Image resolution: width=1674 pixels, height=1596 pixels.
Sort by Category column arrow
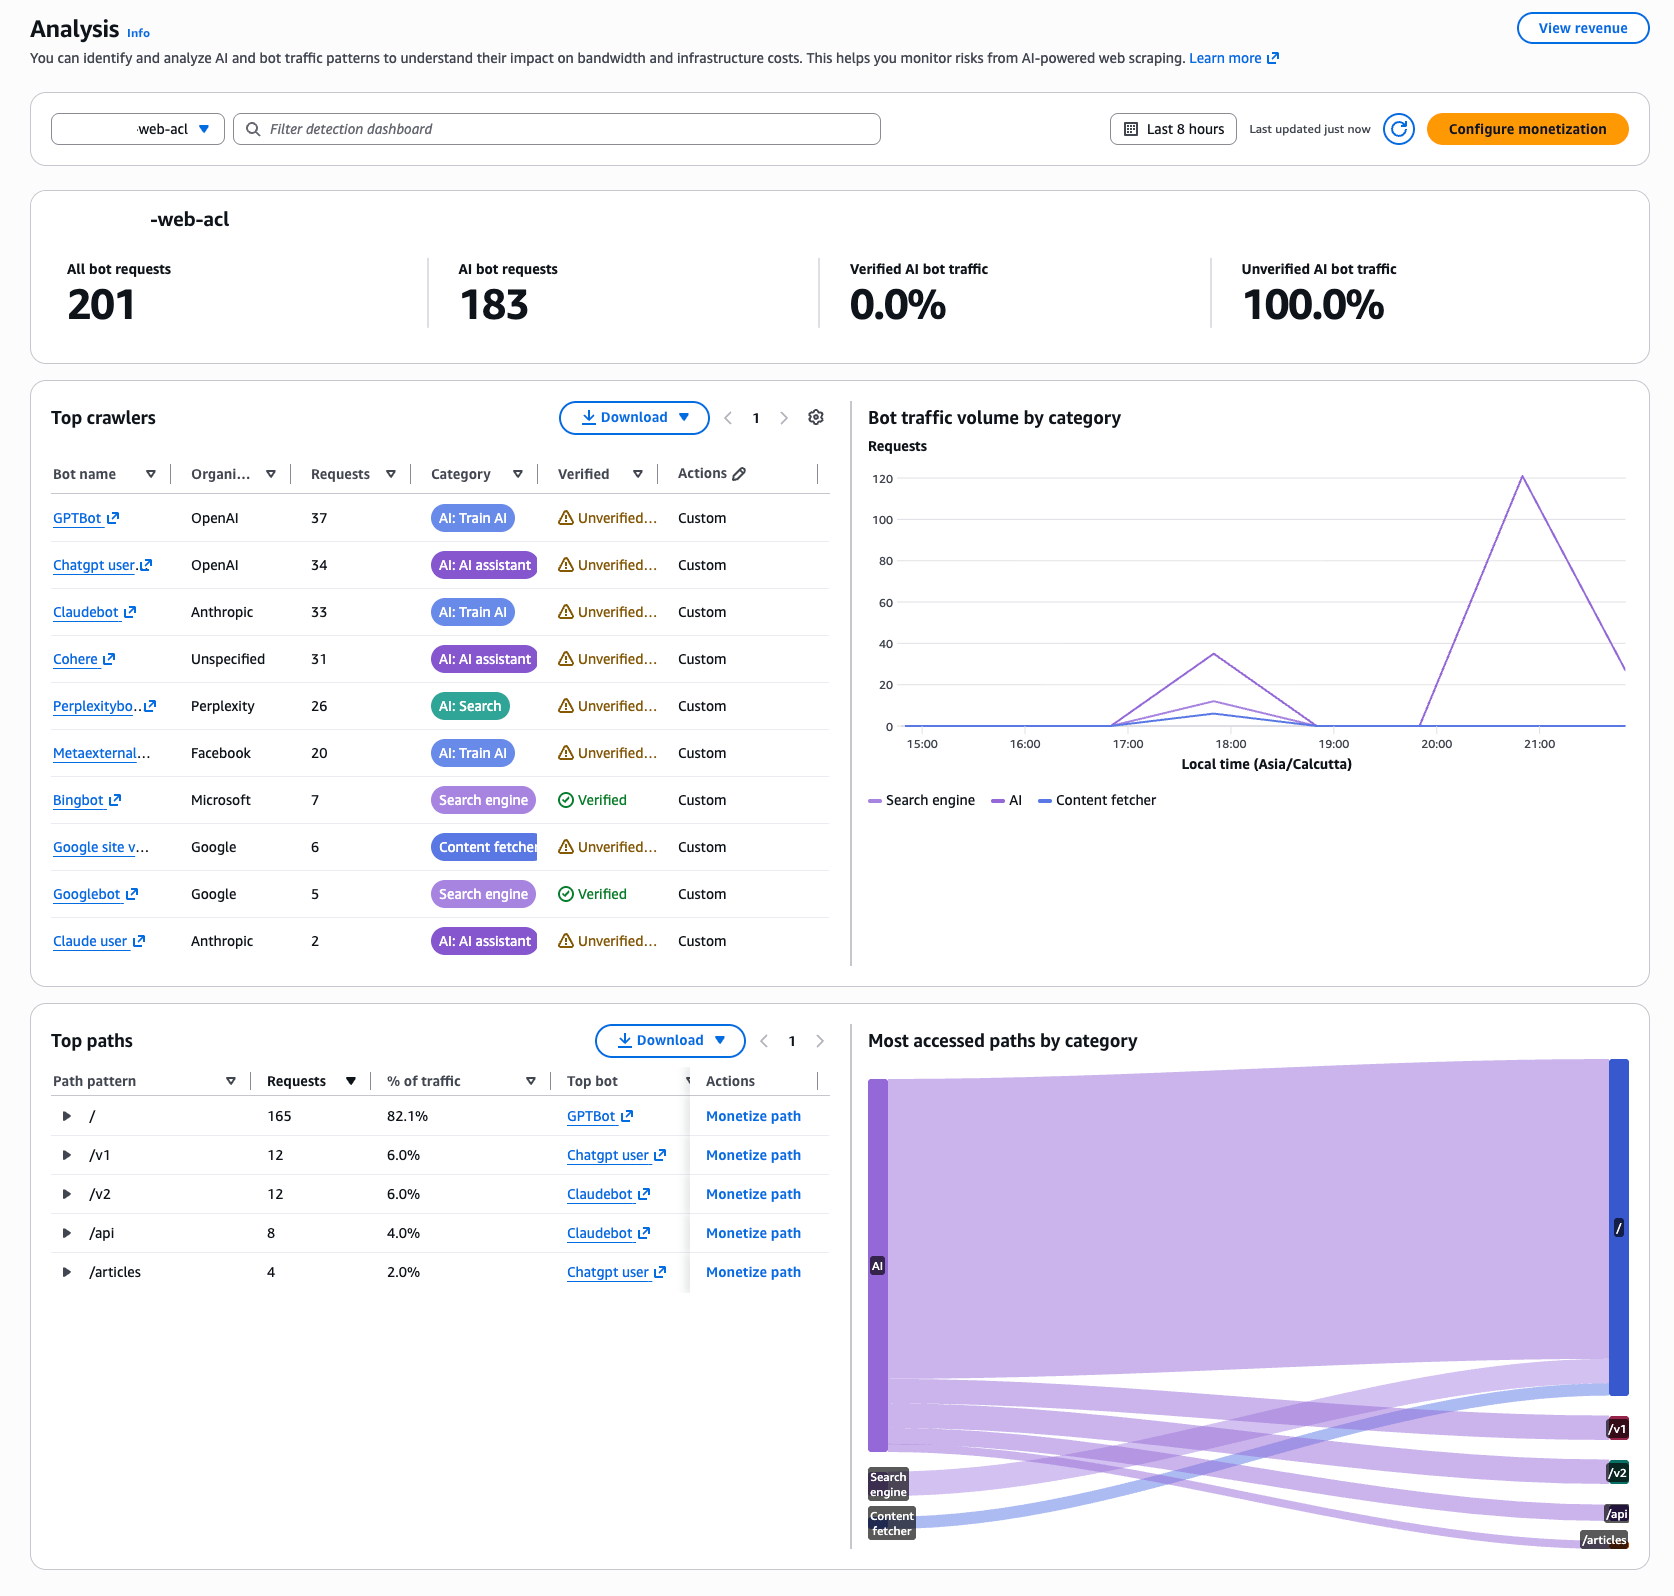point(518,474)
